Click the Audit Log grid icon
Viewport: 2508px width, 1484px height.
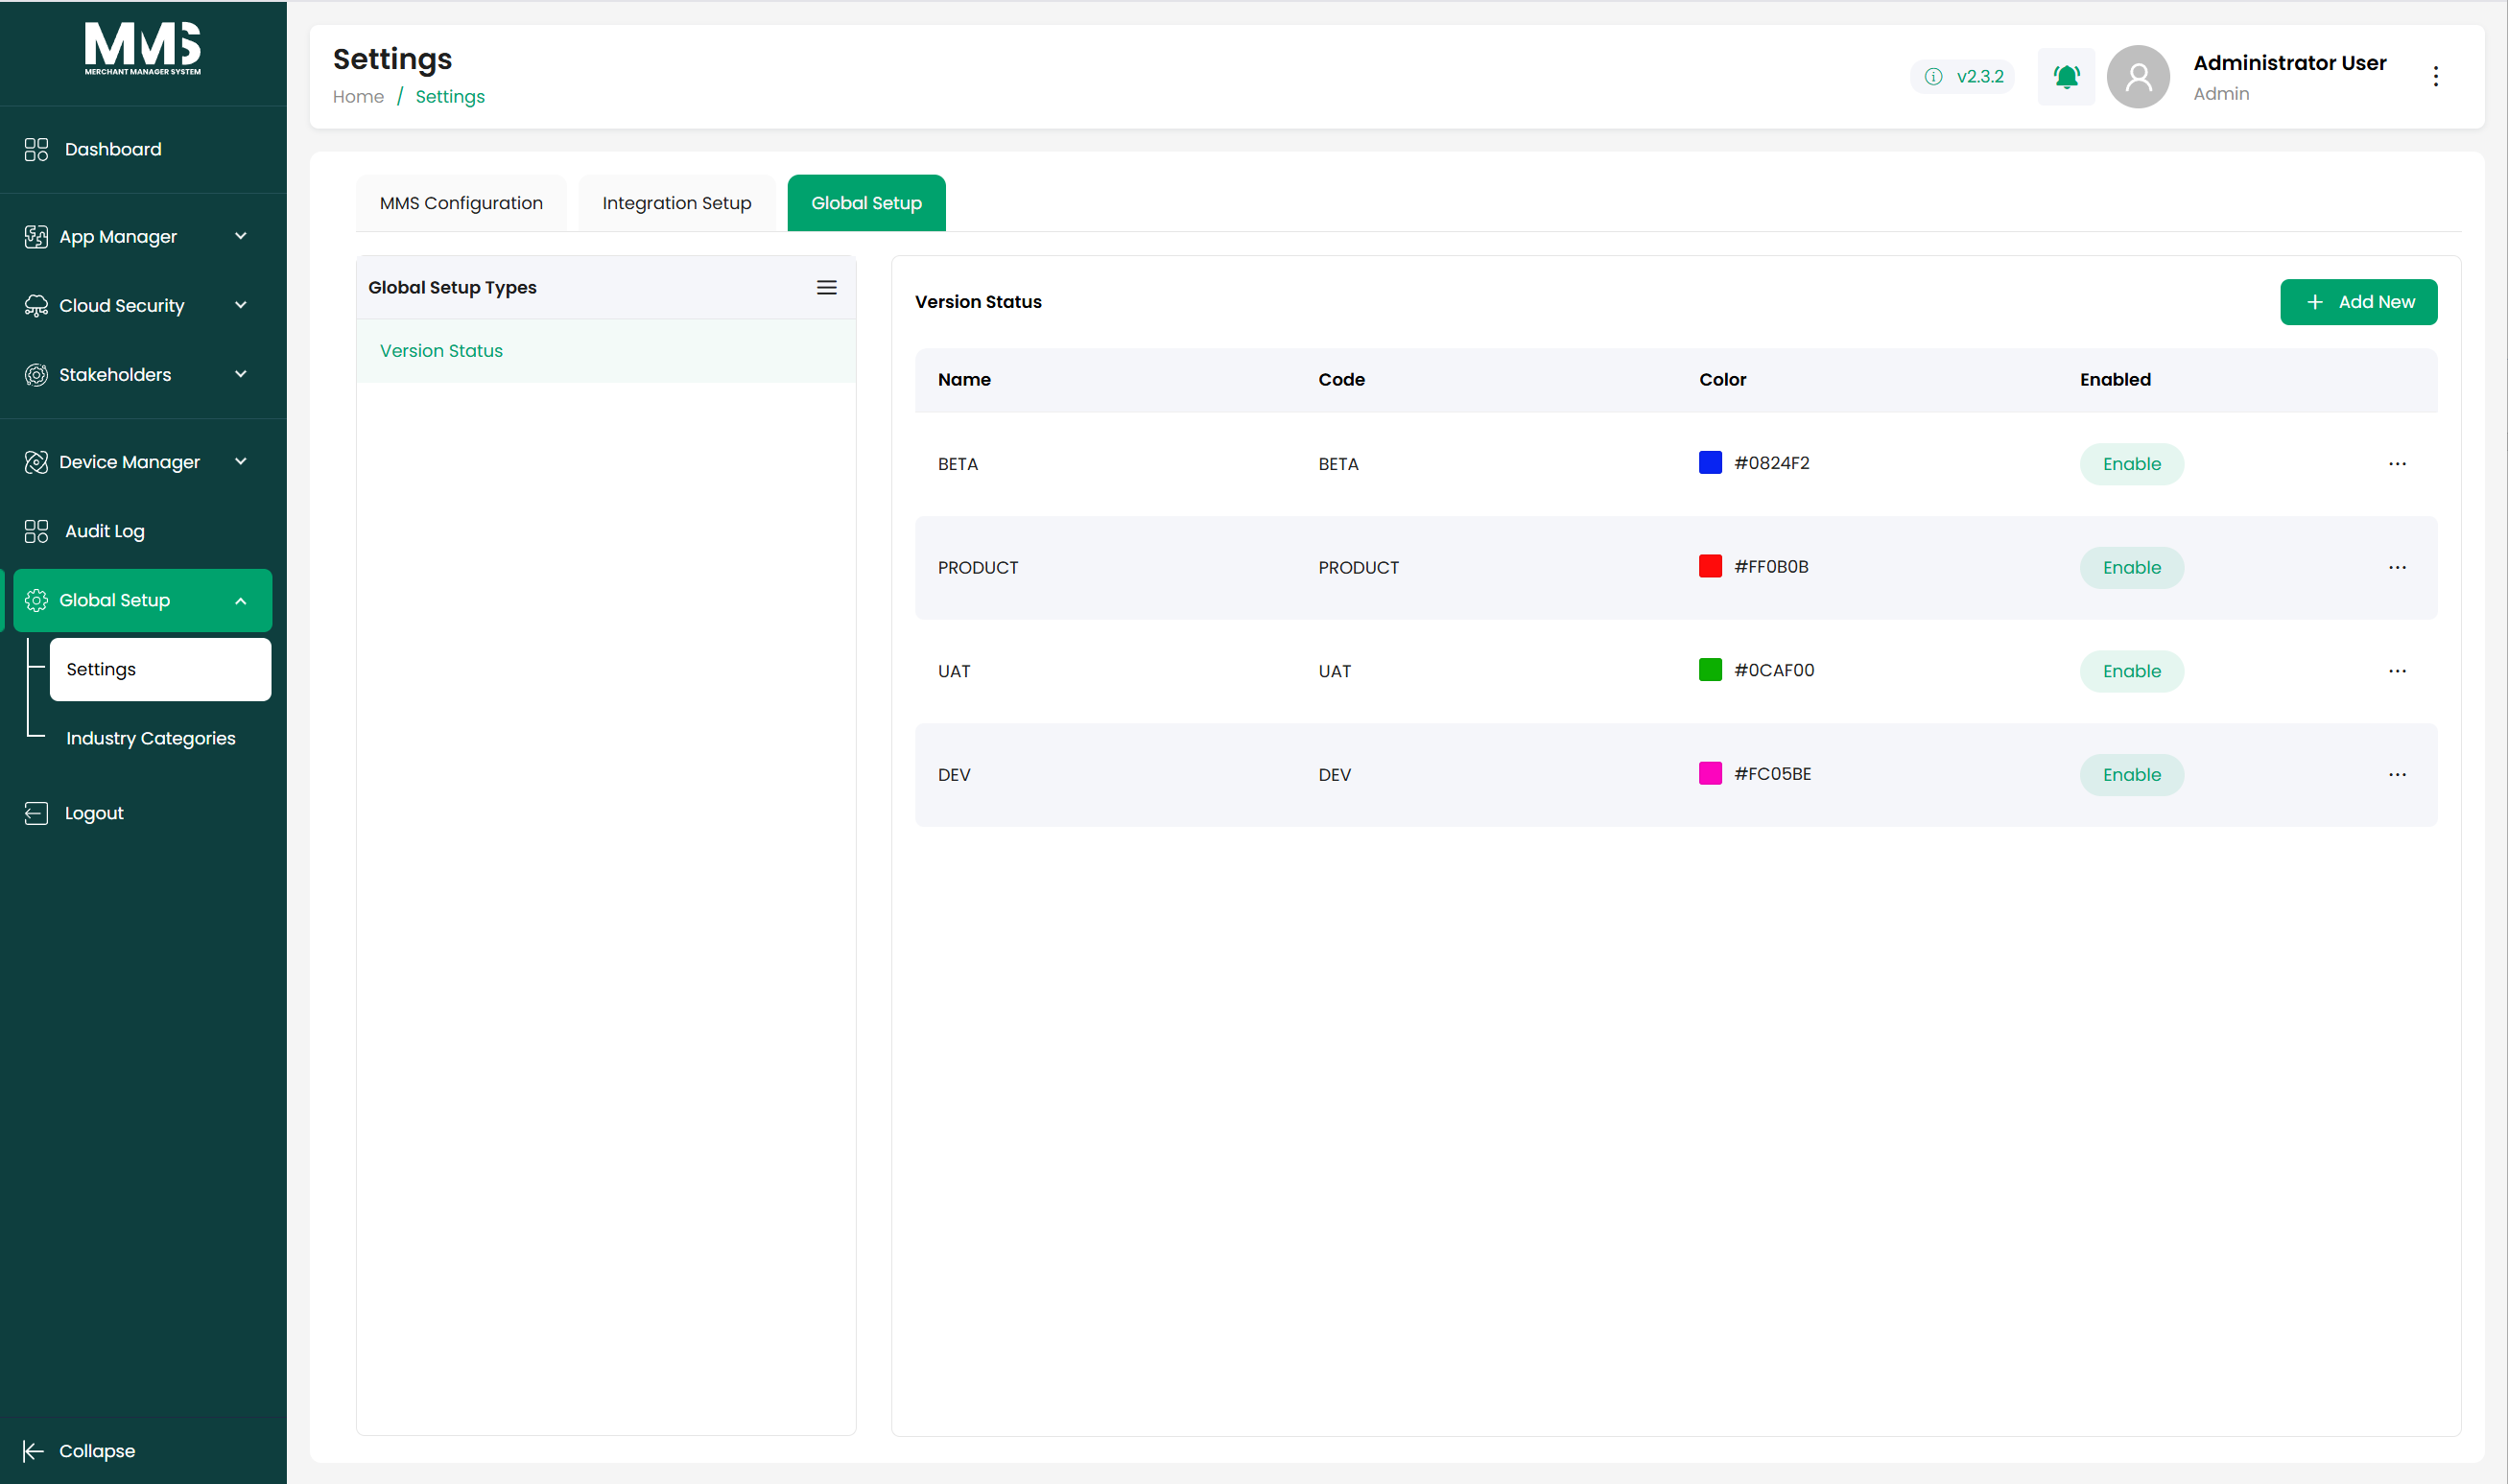click(36, 531)
